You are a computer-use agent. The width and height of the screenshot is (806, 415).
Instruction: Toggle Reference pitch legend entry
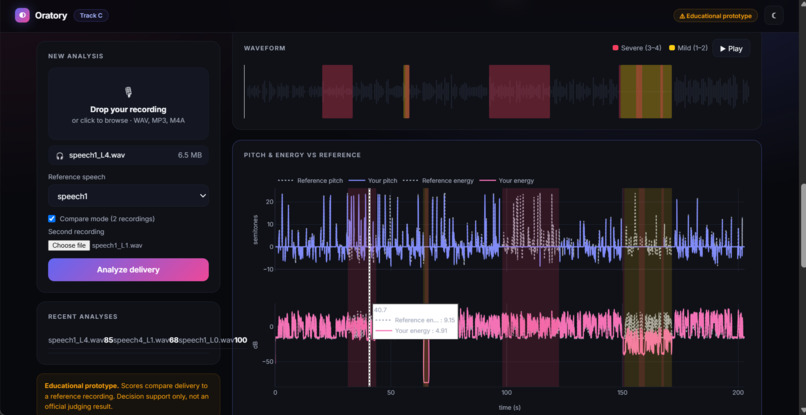pyautogui.click(x=310, y=181)
